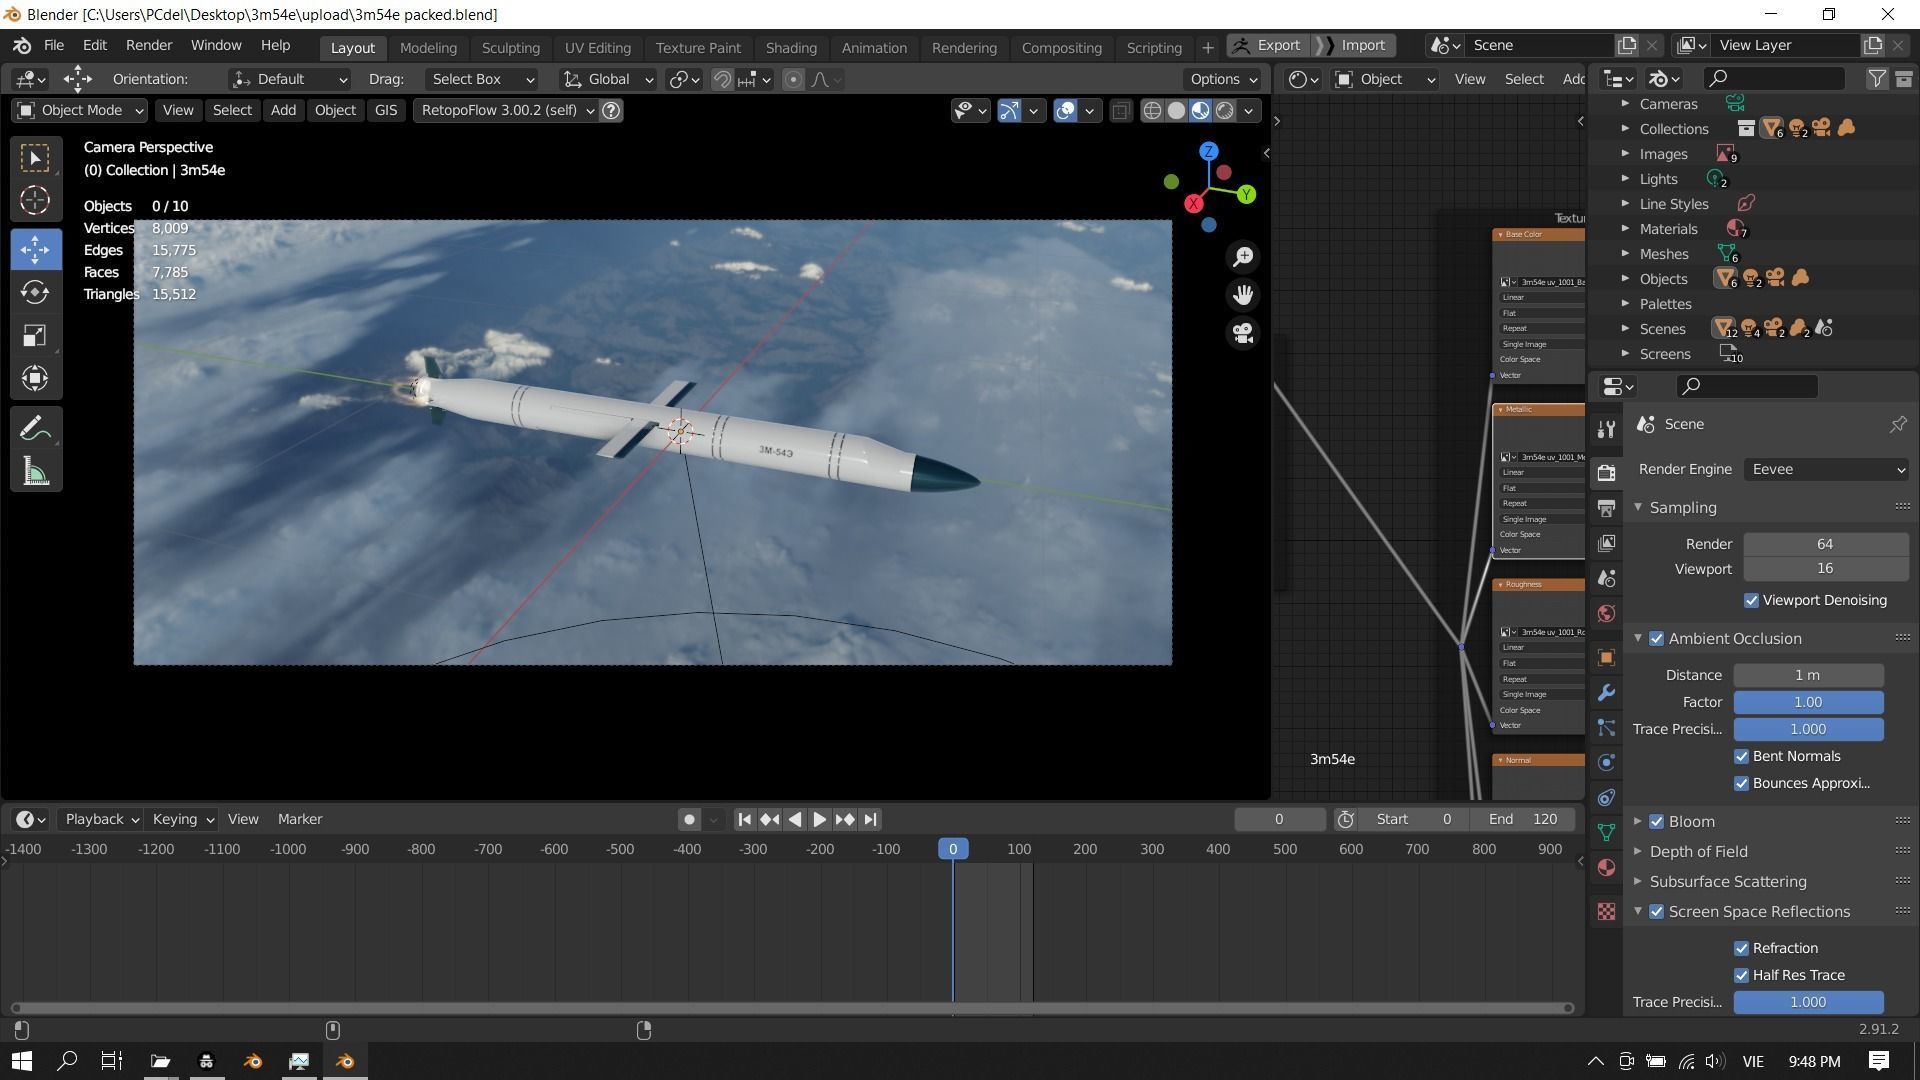
Task: Click the pan view hand icon
Action: coord(1243,295)
